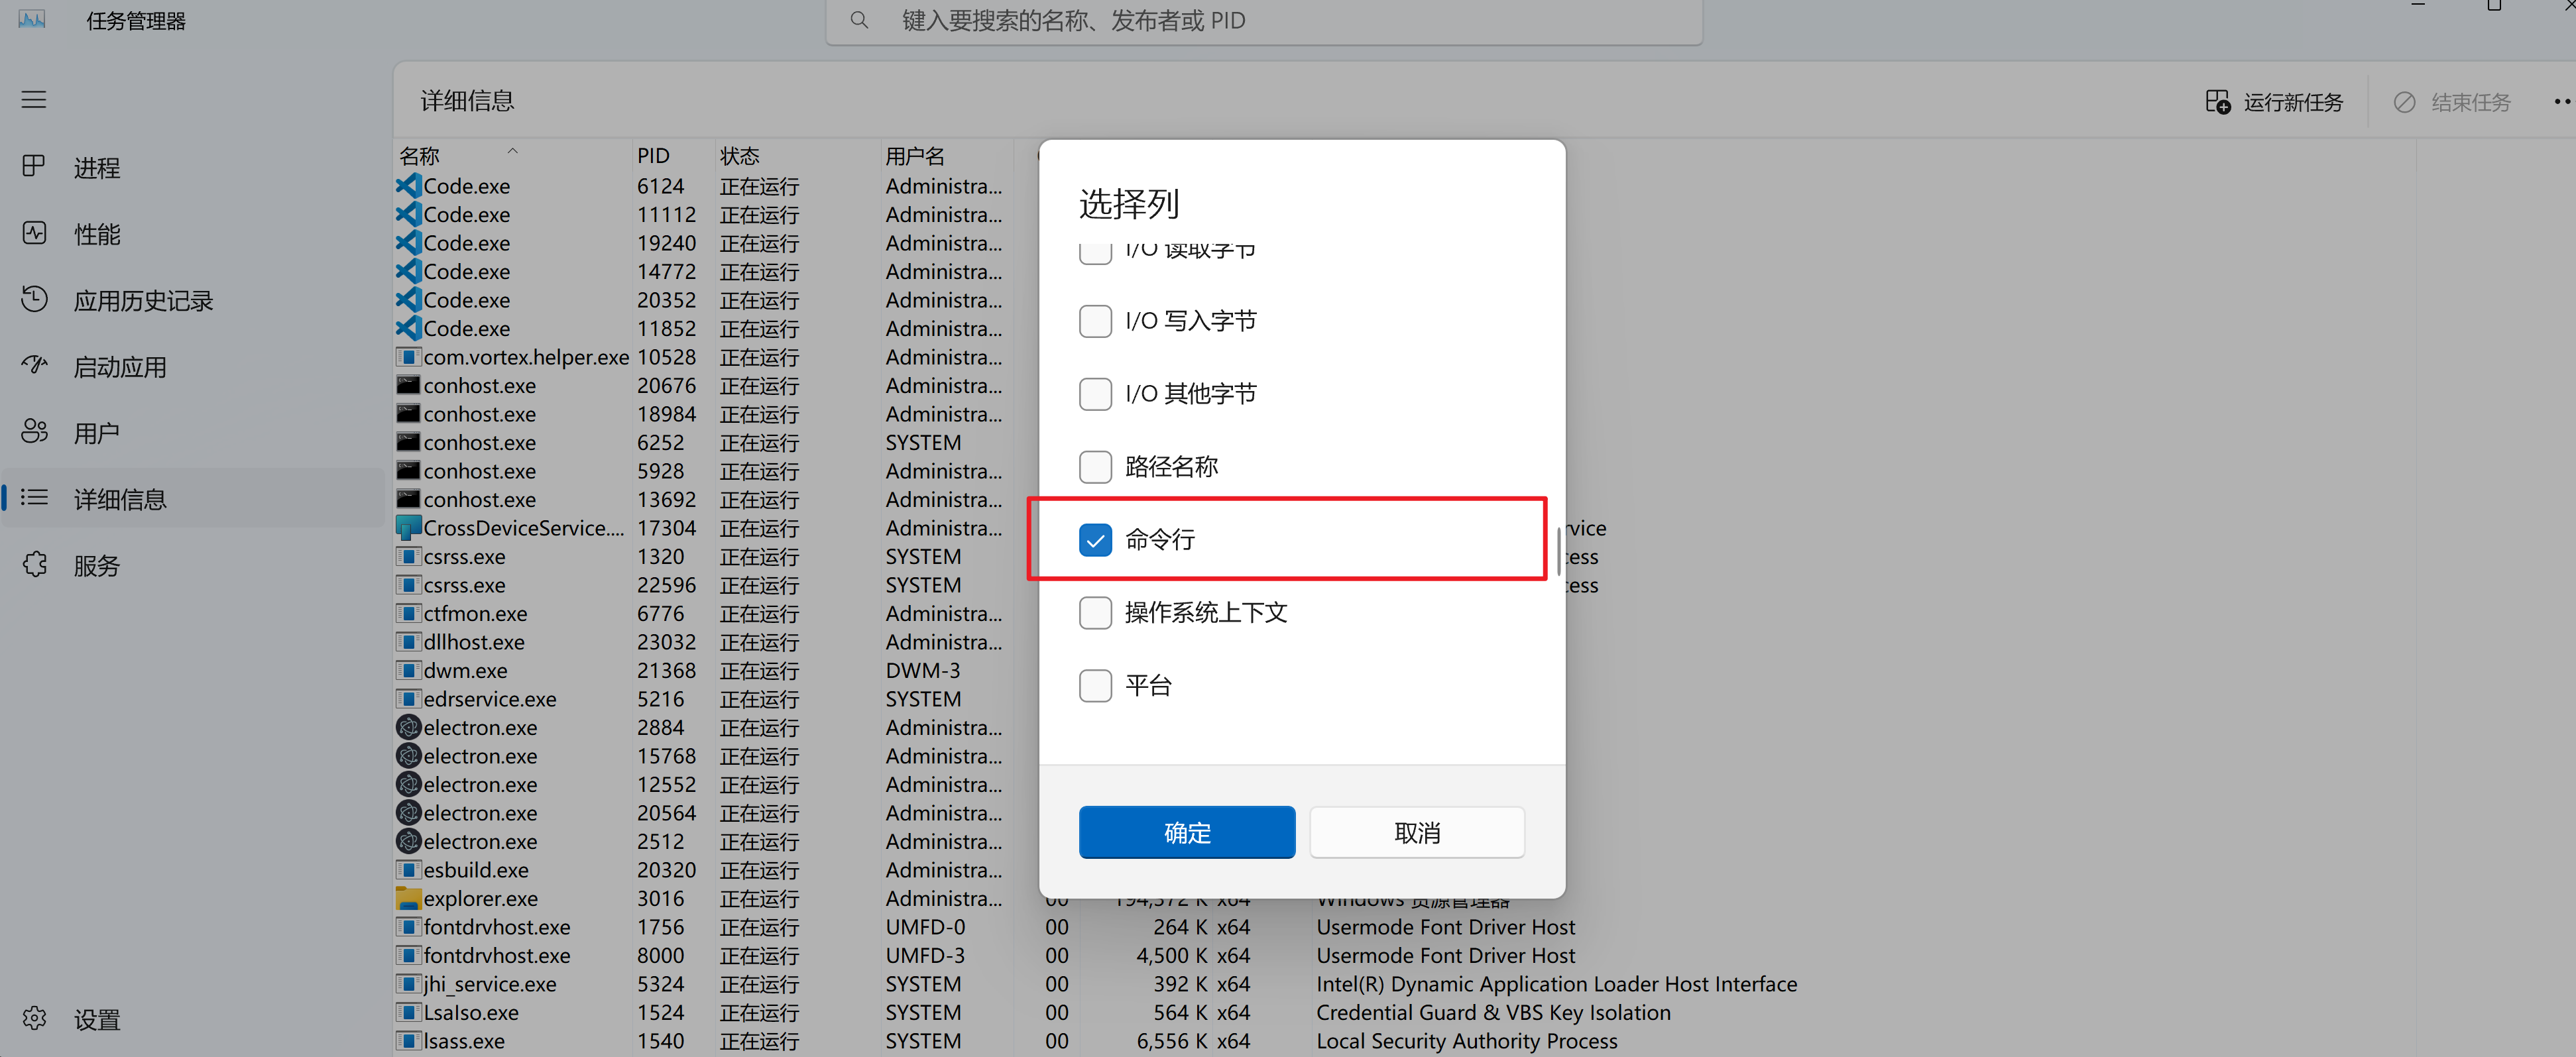
Task: Check the 操作系统上下文 checkbox
Action: pos(1095,613)
